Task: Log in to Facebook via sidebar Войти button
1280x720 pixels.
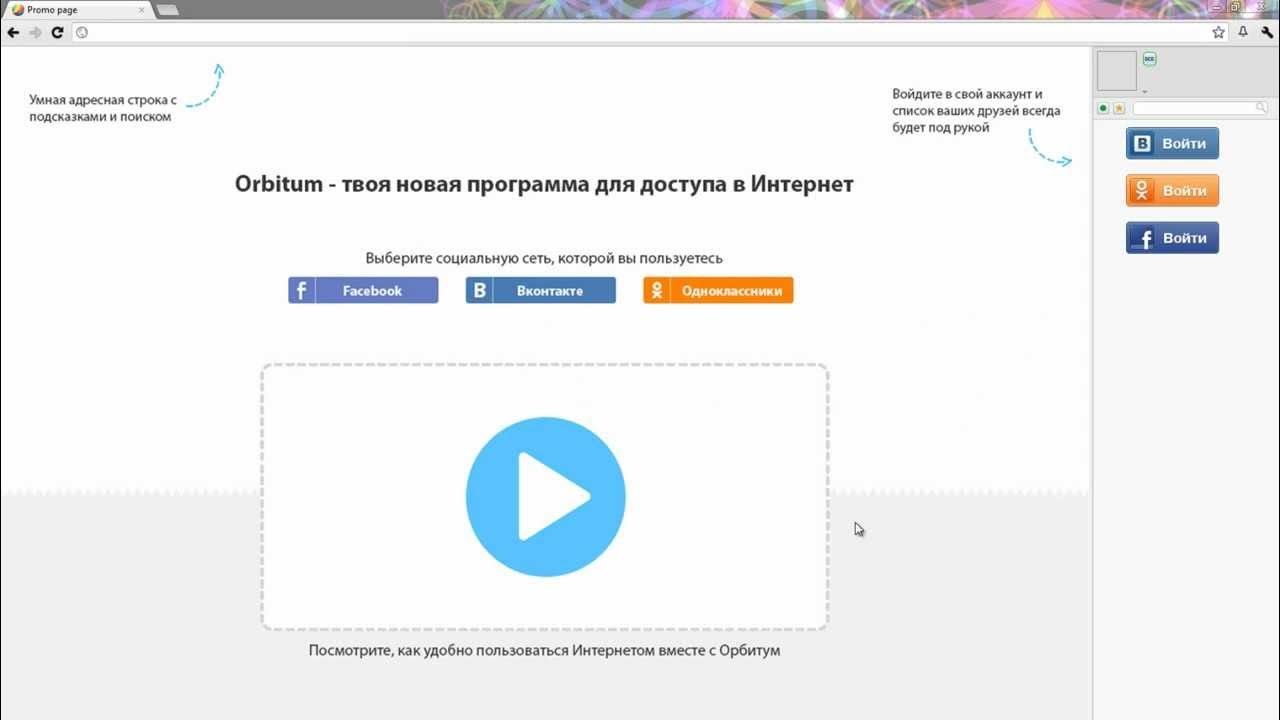Action: (1172, 238)
